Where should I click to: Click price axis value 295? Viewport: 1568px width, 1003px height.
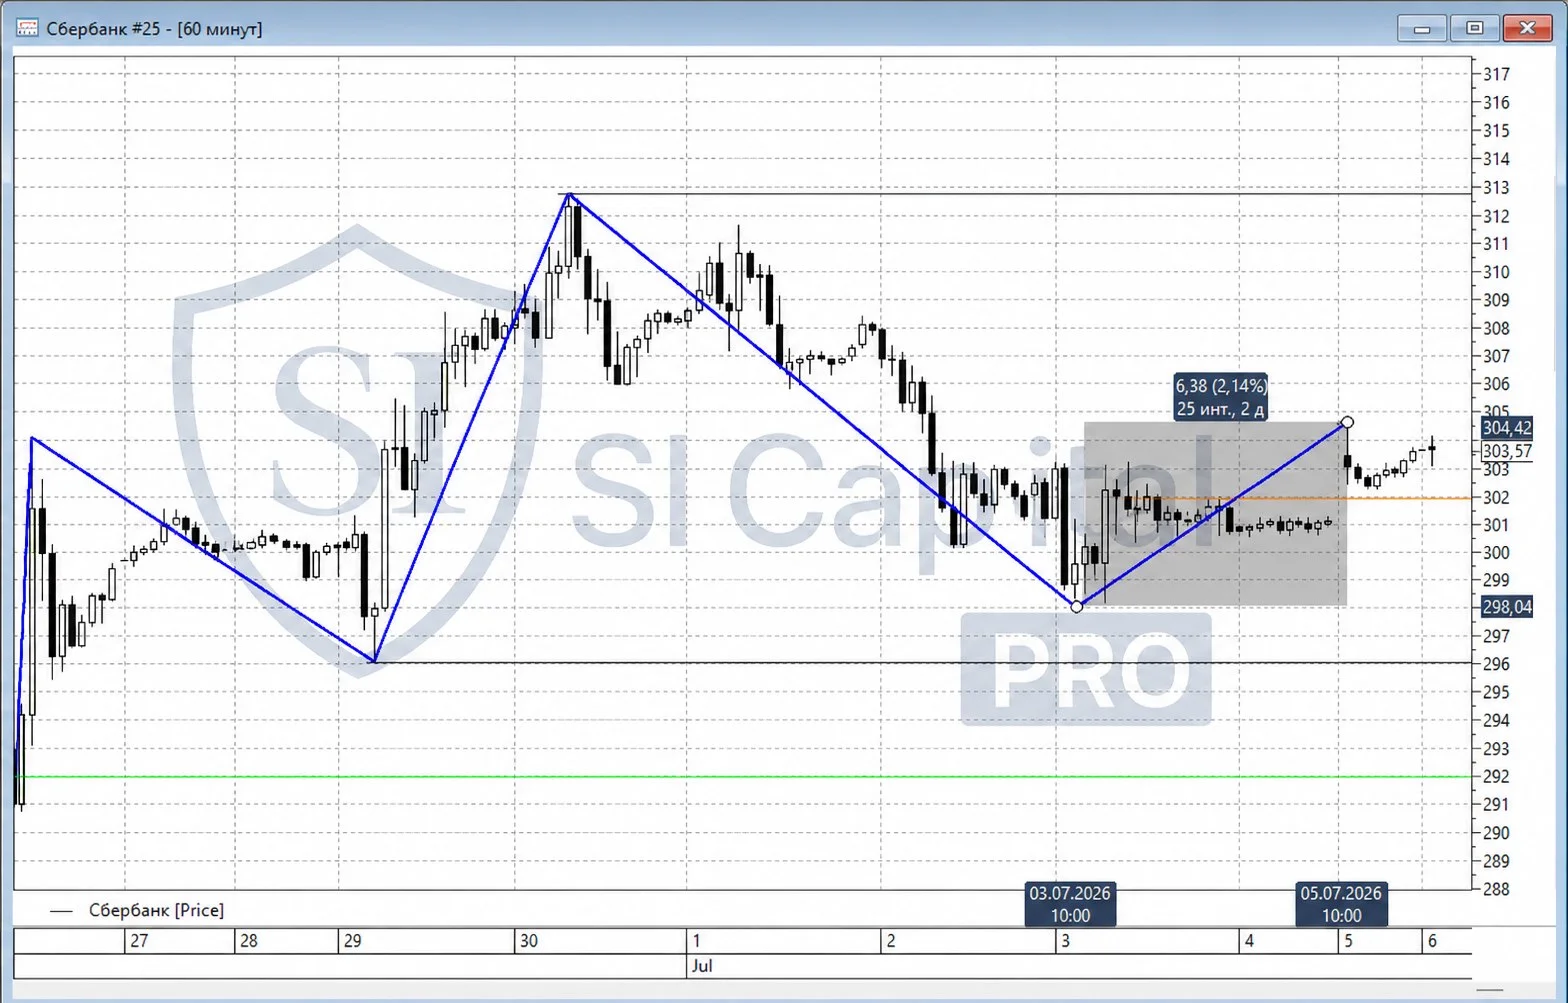[x=1496, y=692]
